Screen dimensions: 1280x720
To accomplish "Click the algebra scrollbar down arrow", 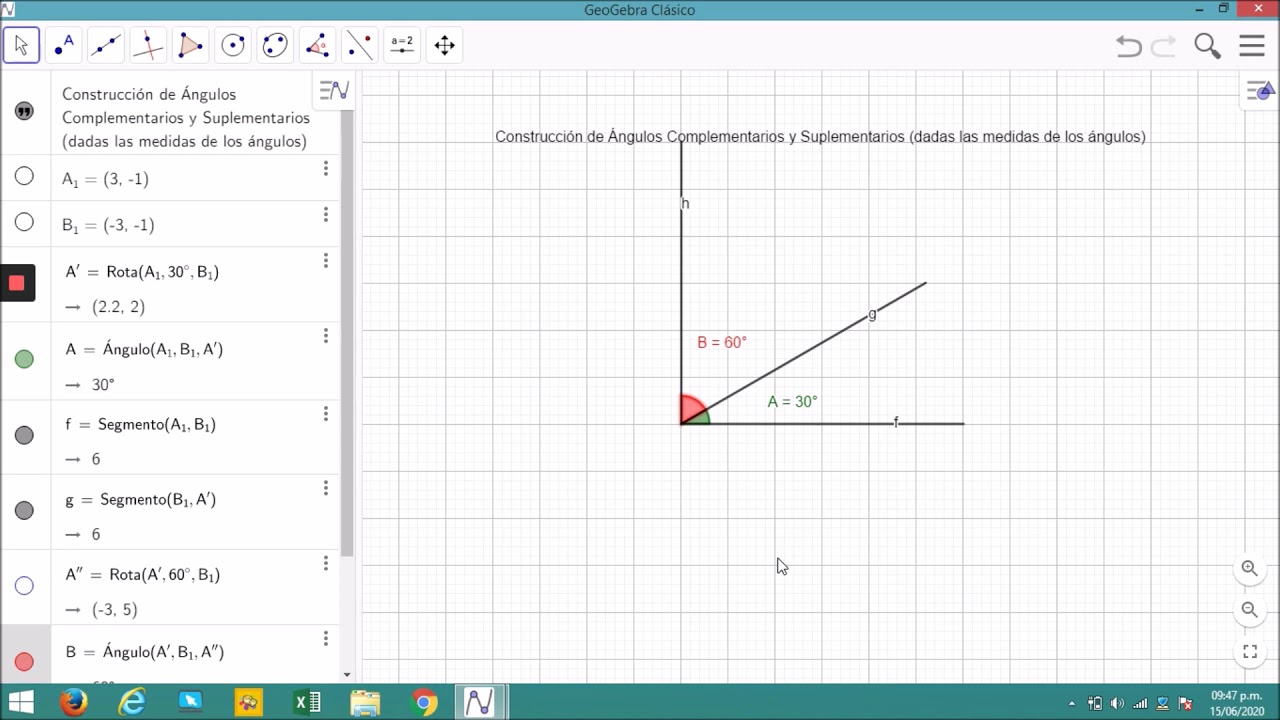I will [x=347, y=675].
